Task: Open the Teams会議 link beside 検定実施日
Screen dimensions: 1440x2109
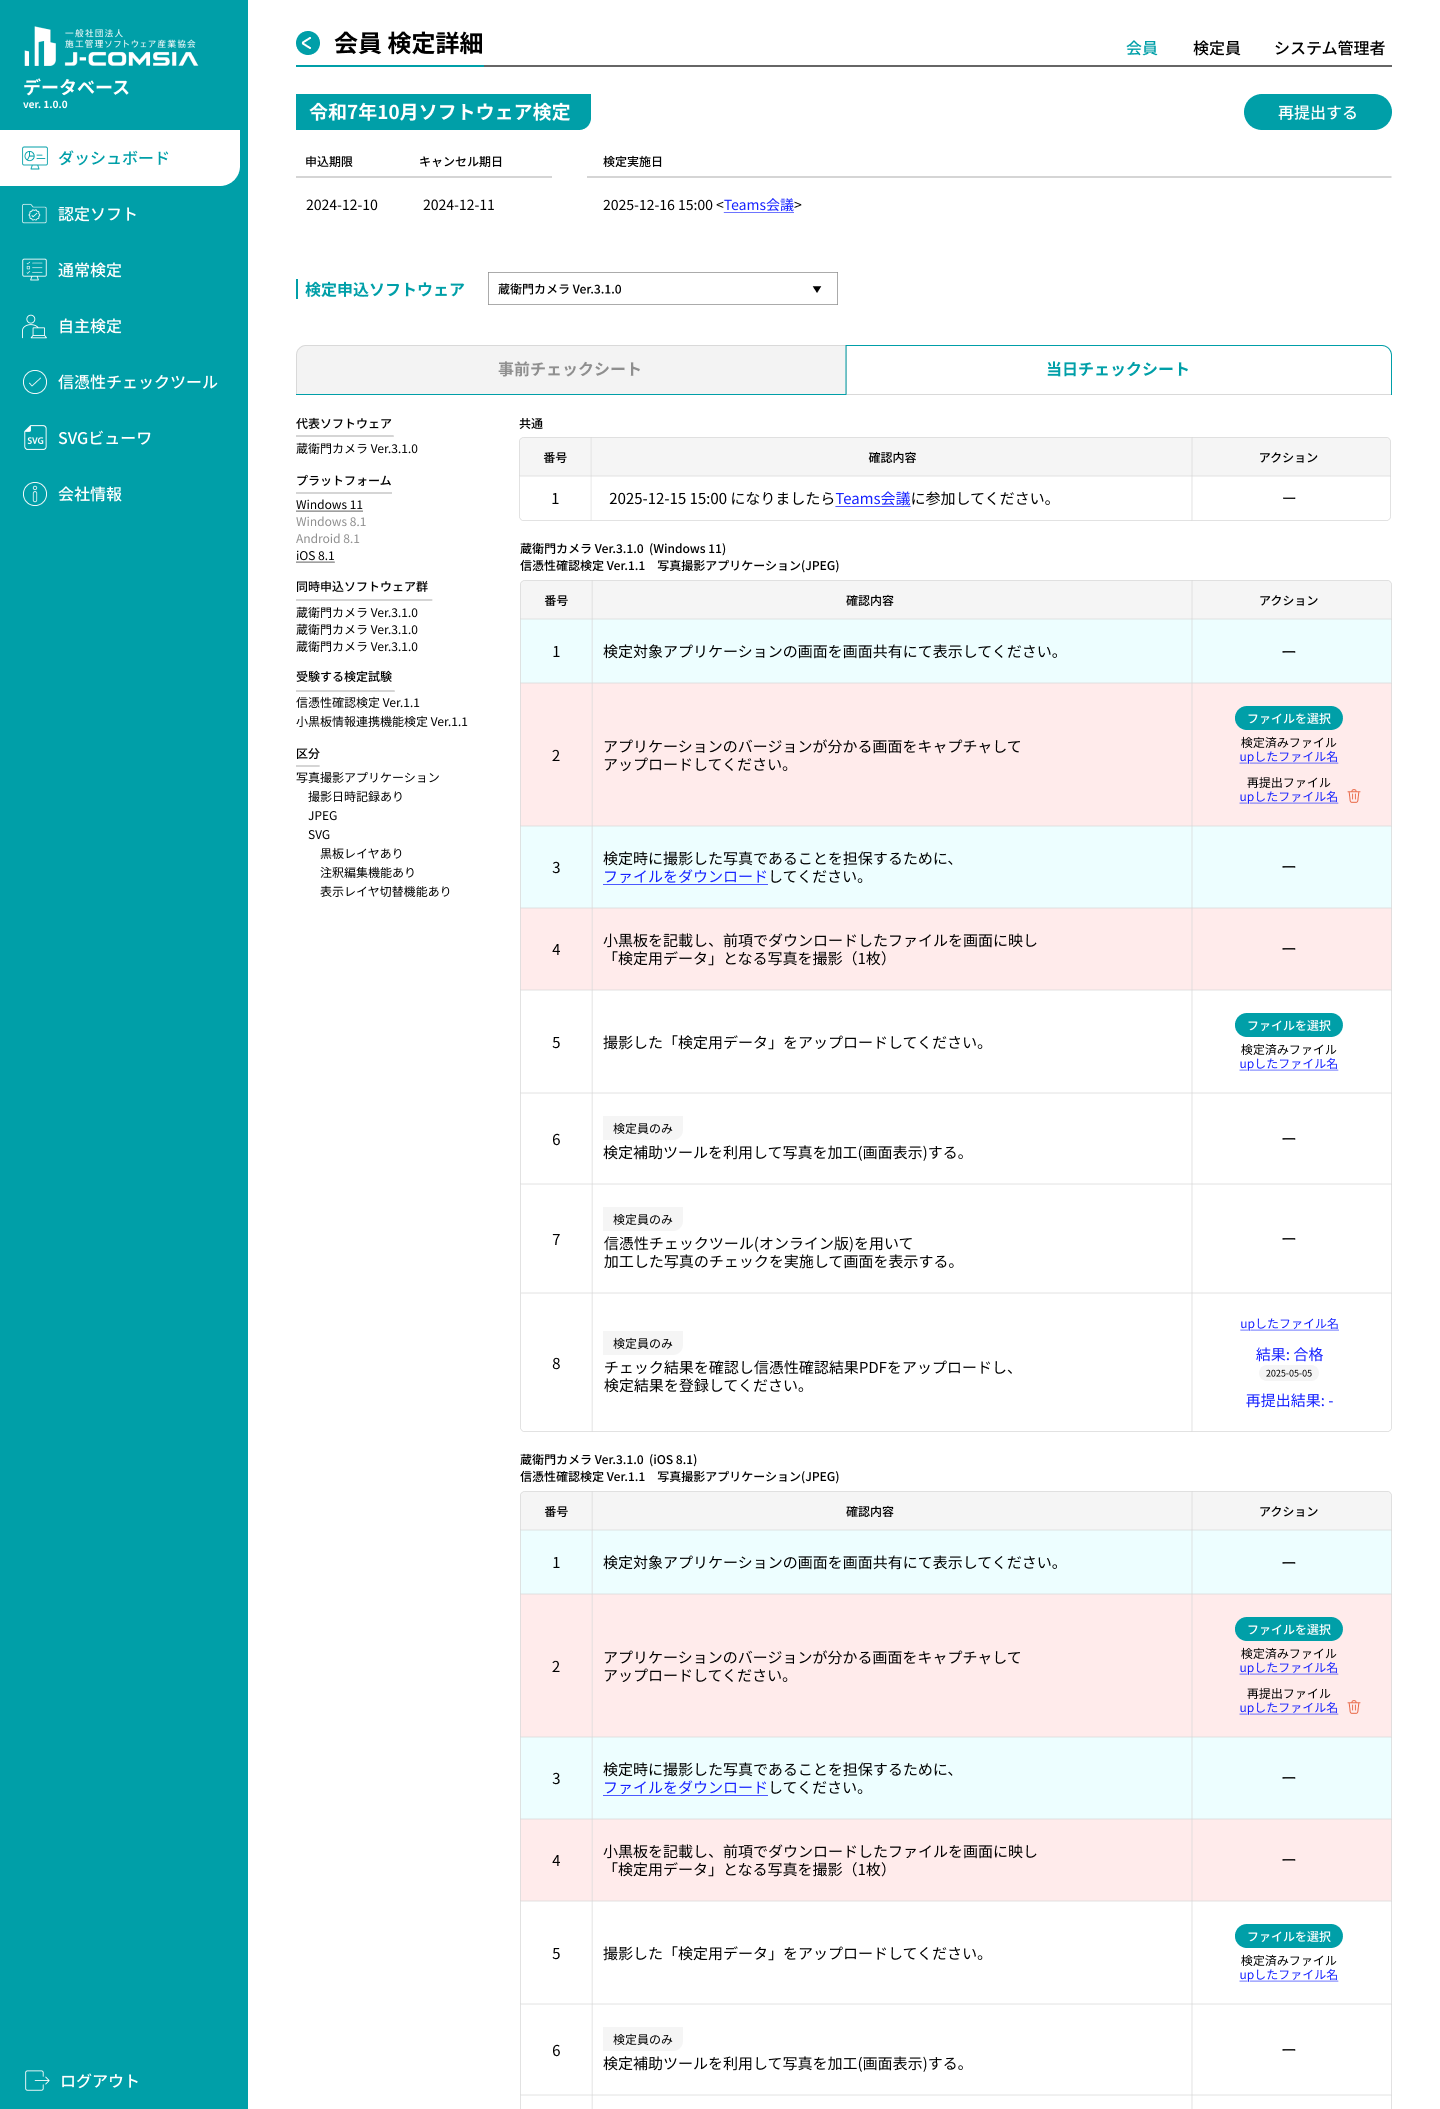Action: (758, 205)
